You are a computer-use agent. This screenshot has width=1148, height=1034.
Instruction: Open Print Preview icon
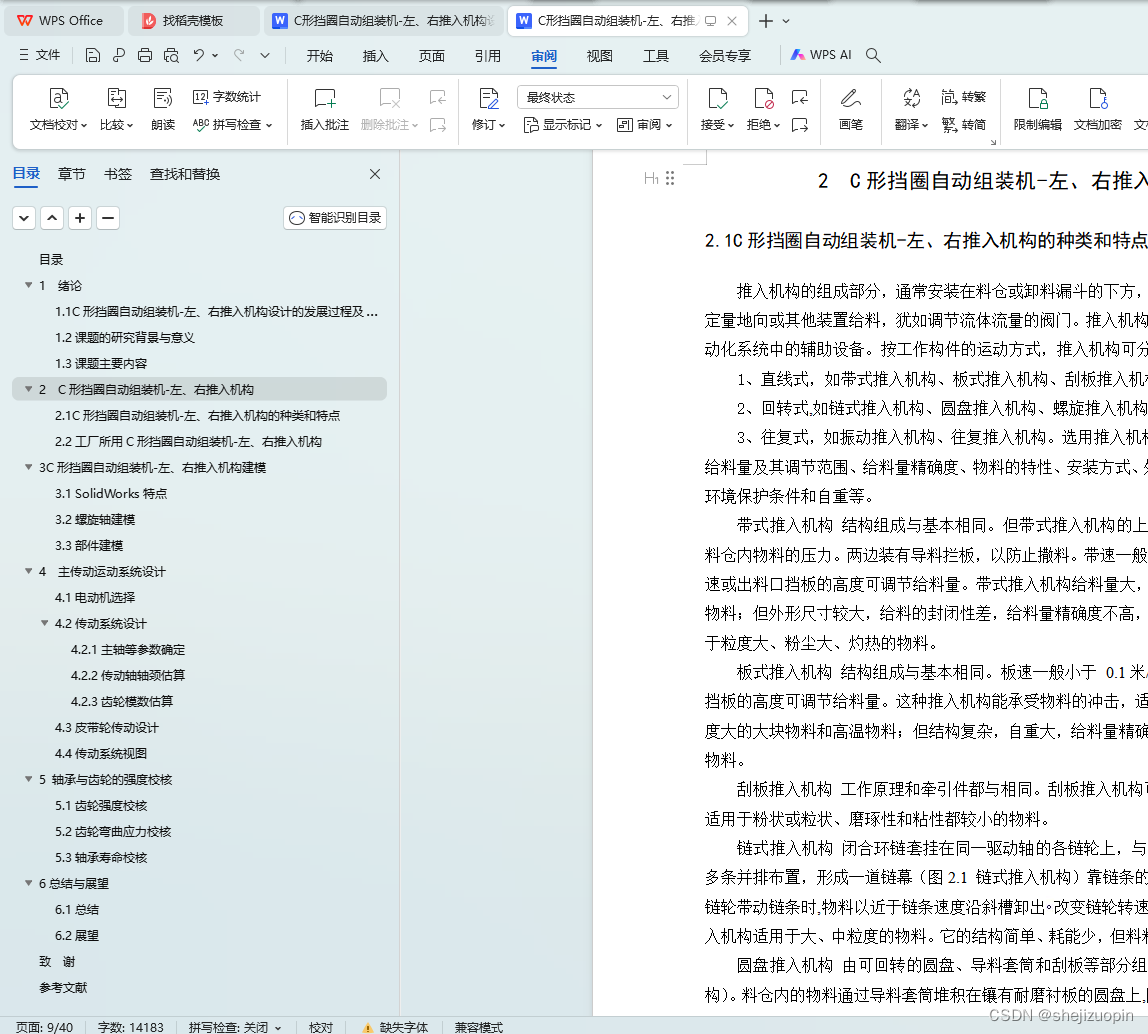tap(171, 55)
